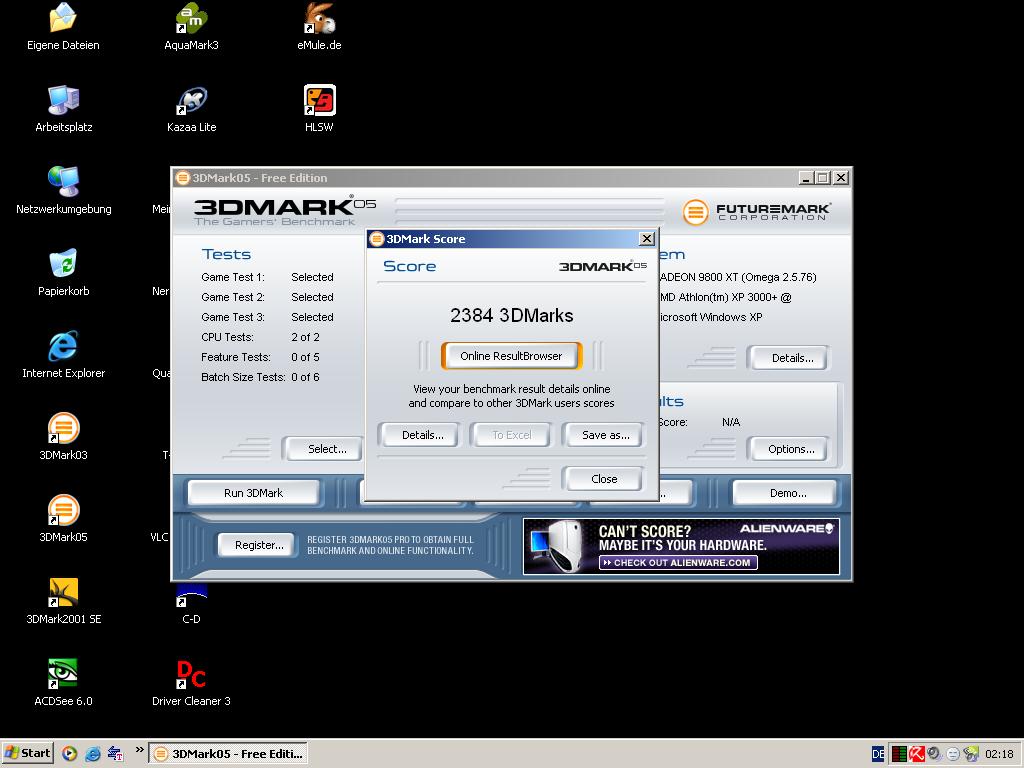
Task: Click the speaker volume tray icon
Action: pyautogui.click(x=935, y=754)
